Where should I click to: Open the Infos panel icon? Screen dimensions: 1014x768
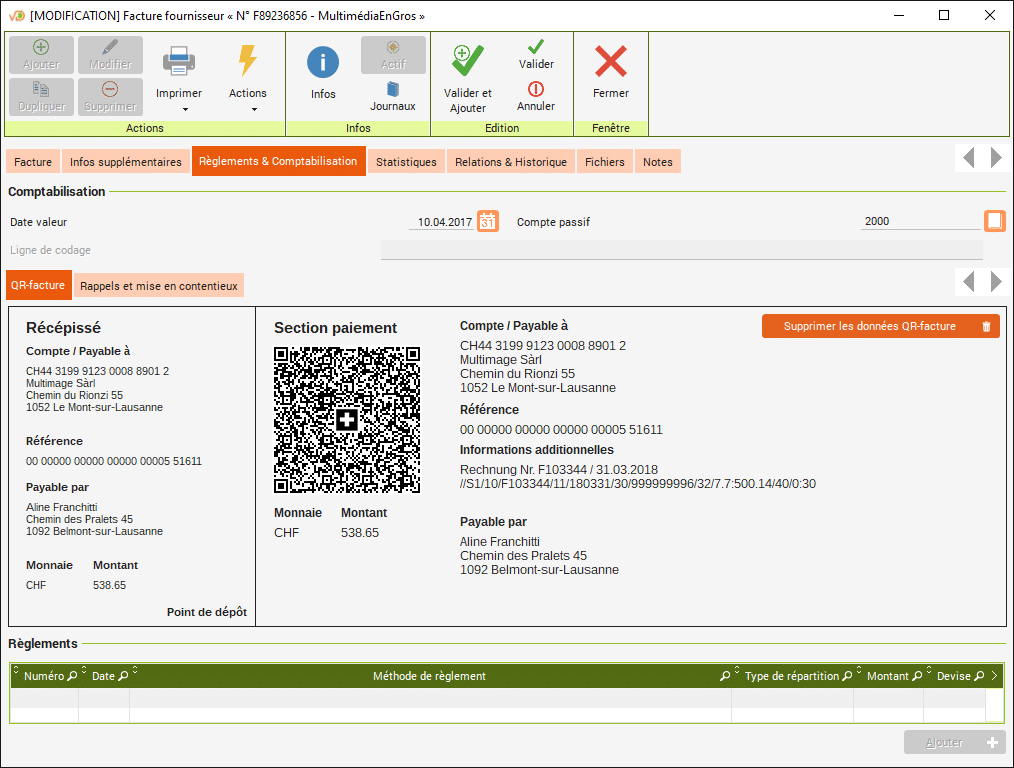coord(323,63)
